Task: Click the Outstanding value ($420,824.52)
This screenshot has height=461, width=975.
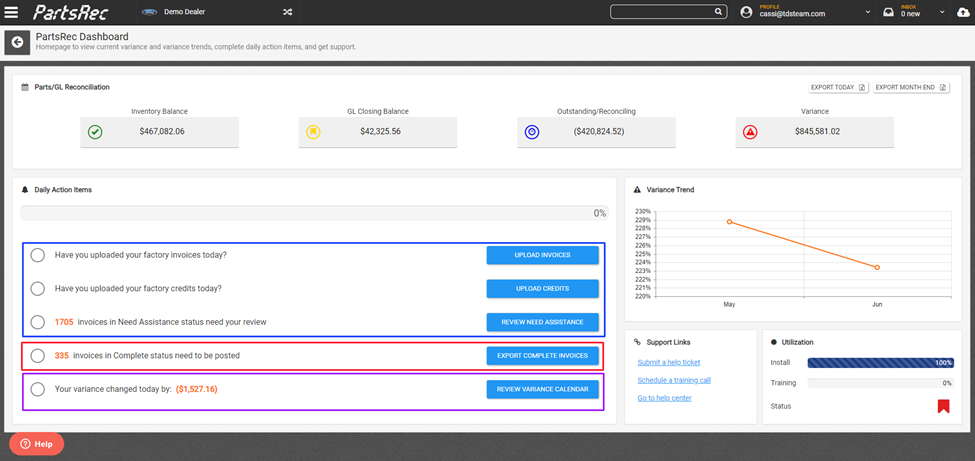Action: pos(599,132)
